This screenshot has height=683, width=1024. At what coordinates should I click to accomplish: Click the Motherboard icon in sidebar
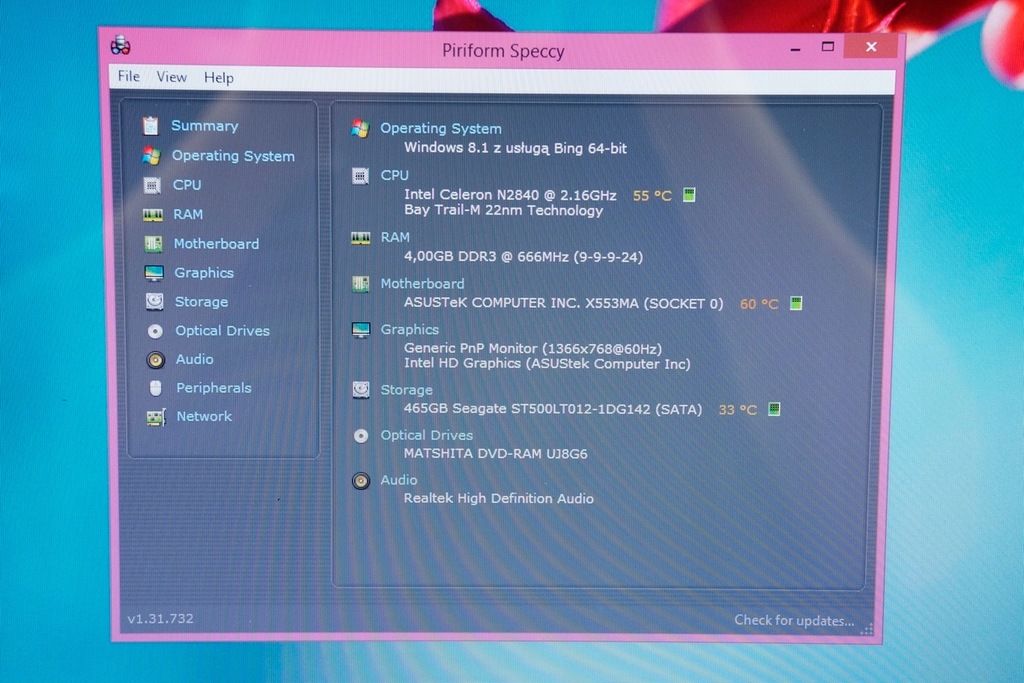[x=153, y=244]
